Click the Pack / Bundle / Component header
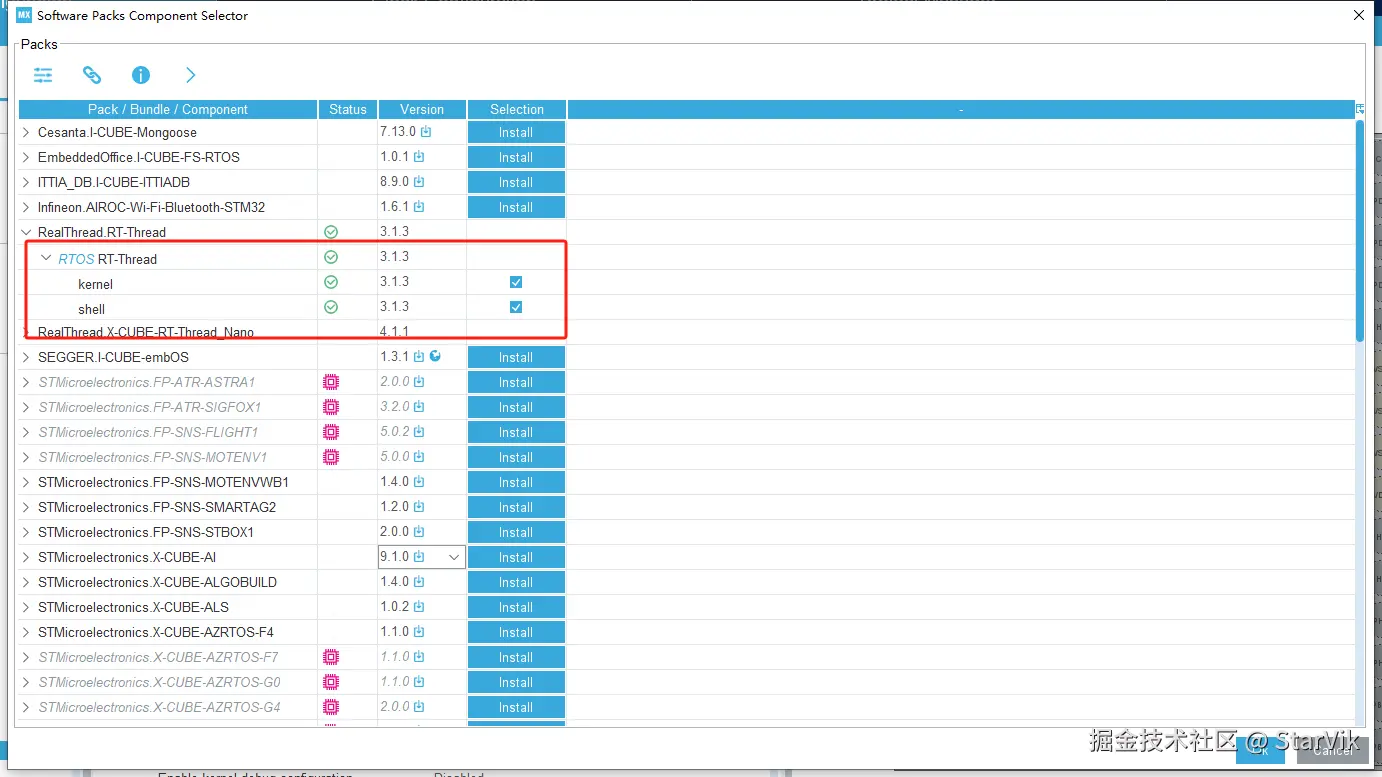Image resolution: width=1382 pixels, height=777 pixels. [x=168, y=109]
